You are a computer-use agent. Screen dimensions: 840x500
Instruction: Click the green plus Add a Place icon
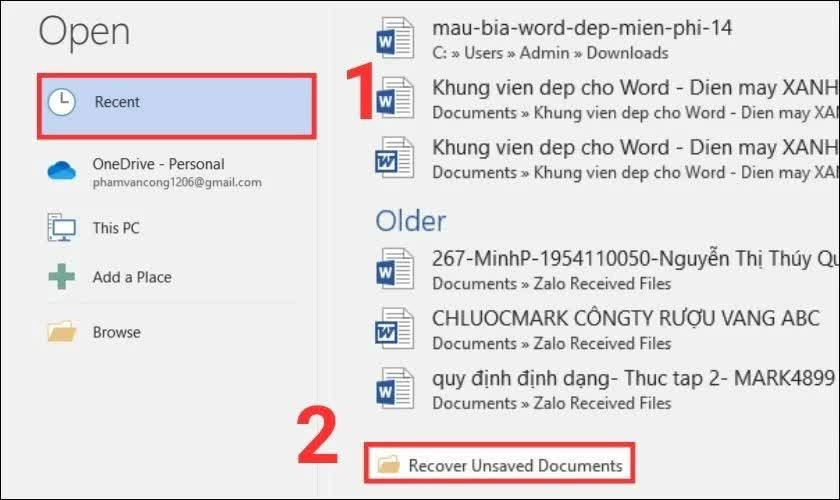click(62, 277)
